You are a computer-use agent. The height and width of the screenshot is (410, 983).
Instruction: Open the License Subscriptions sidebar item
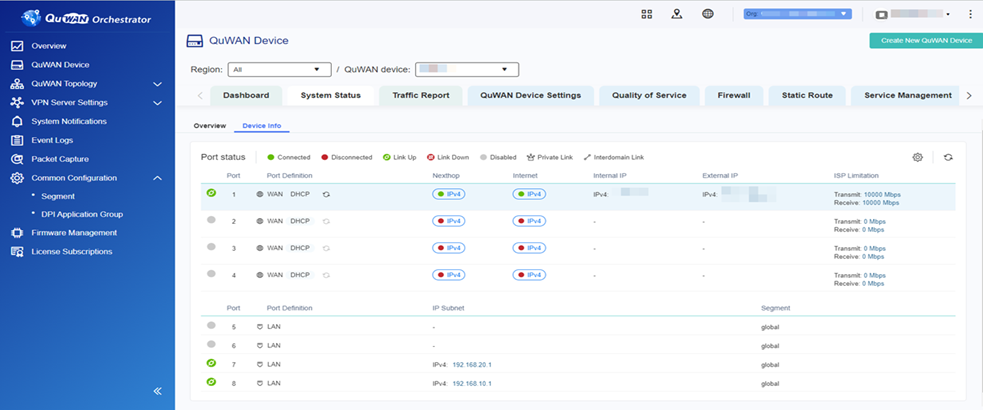[72, 251]
